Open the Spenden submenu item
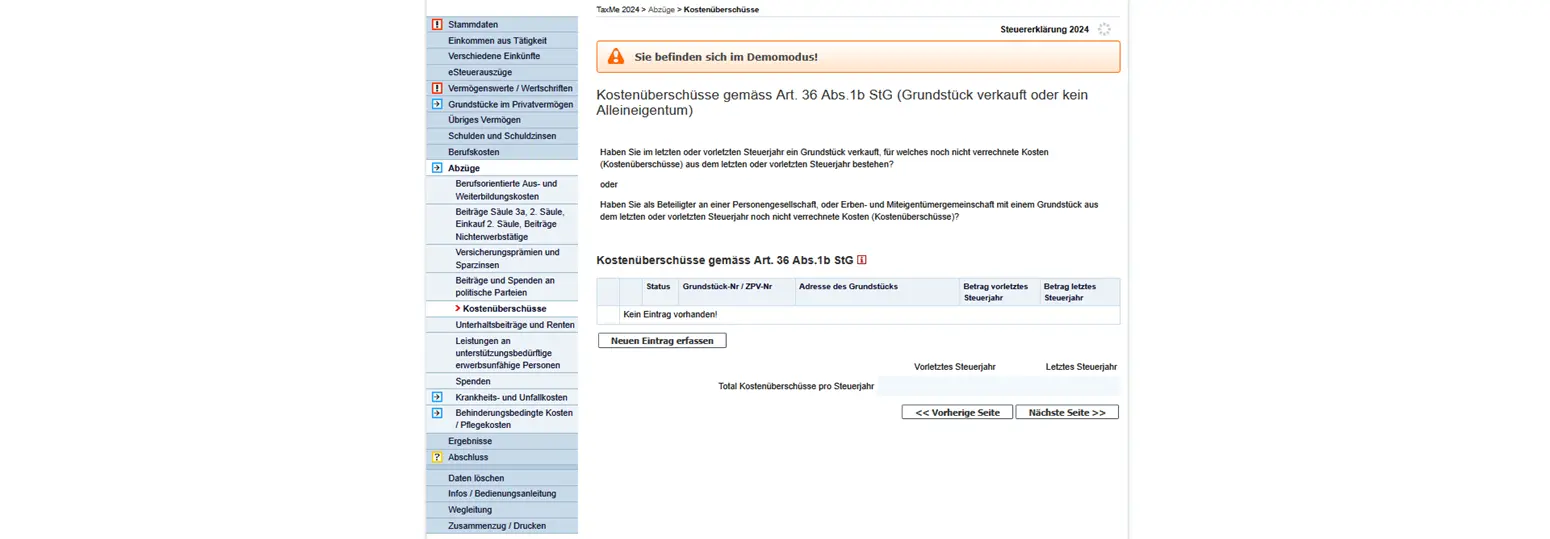Viewport: 1550px width, 539px height. tap(473, 381)
